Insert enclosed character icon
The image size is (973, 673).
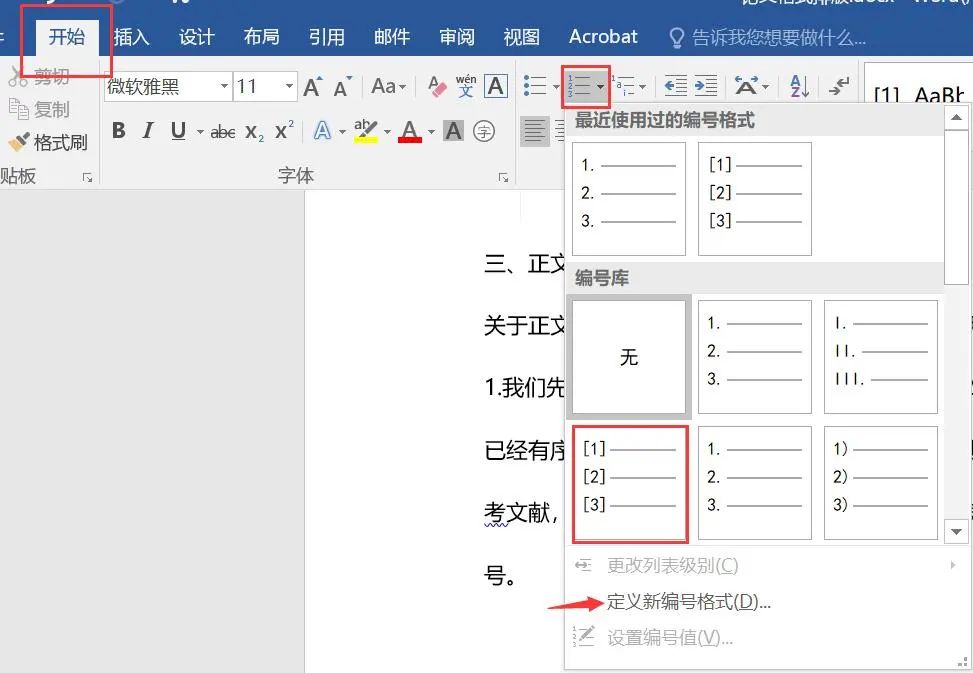coord(484,131)
